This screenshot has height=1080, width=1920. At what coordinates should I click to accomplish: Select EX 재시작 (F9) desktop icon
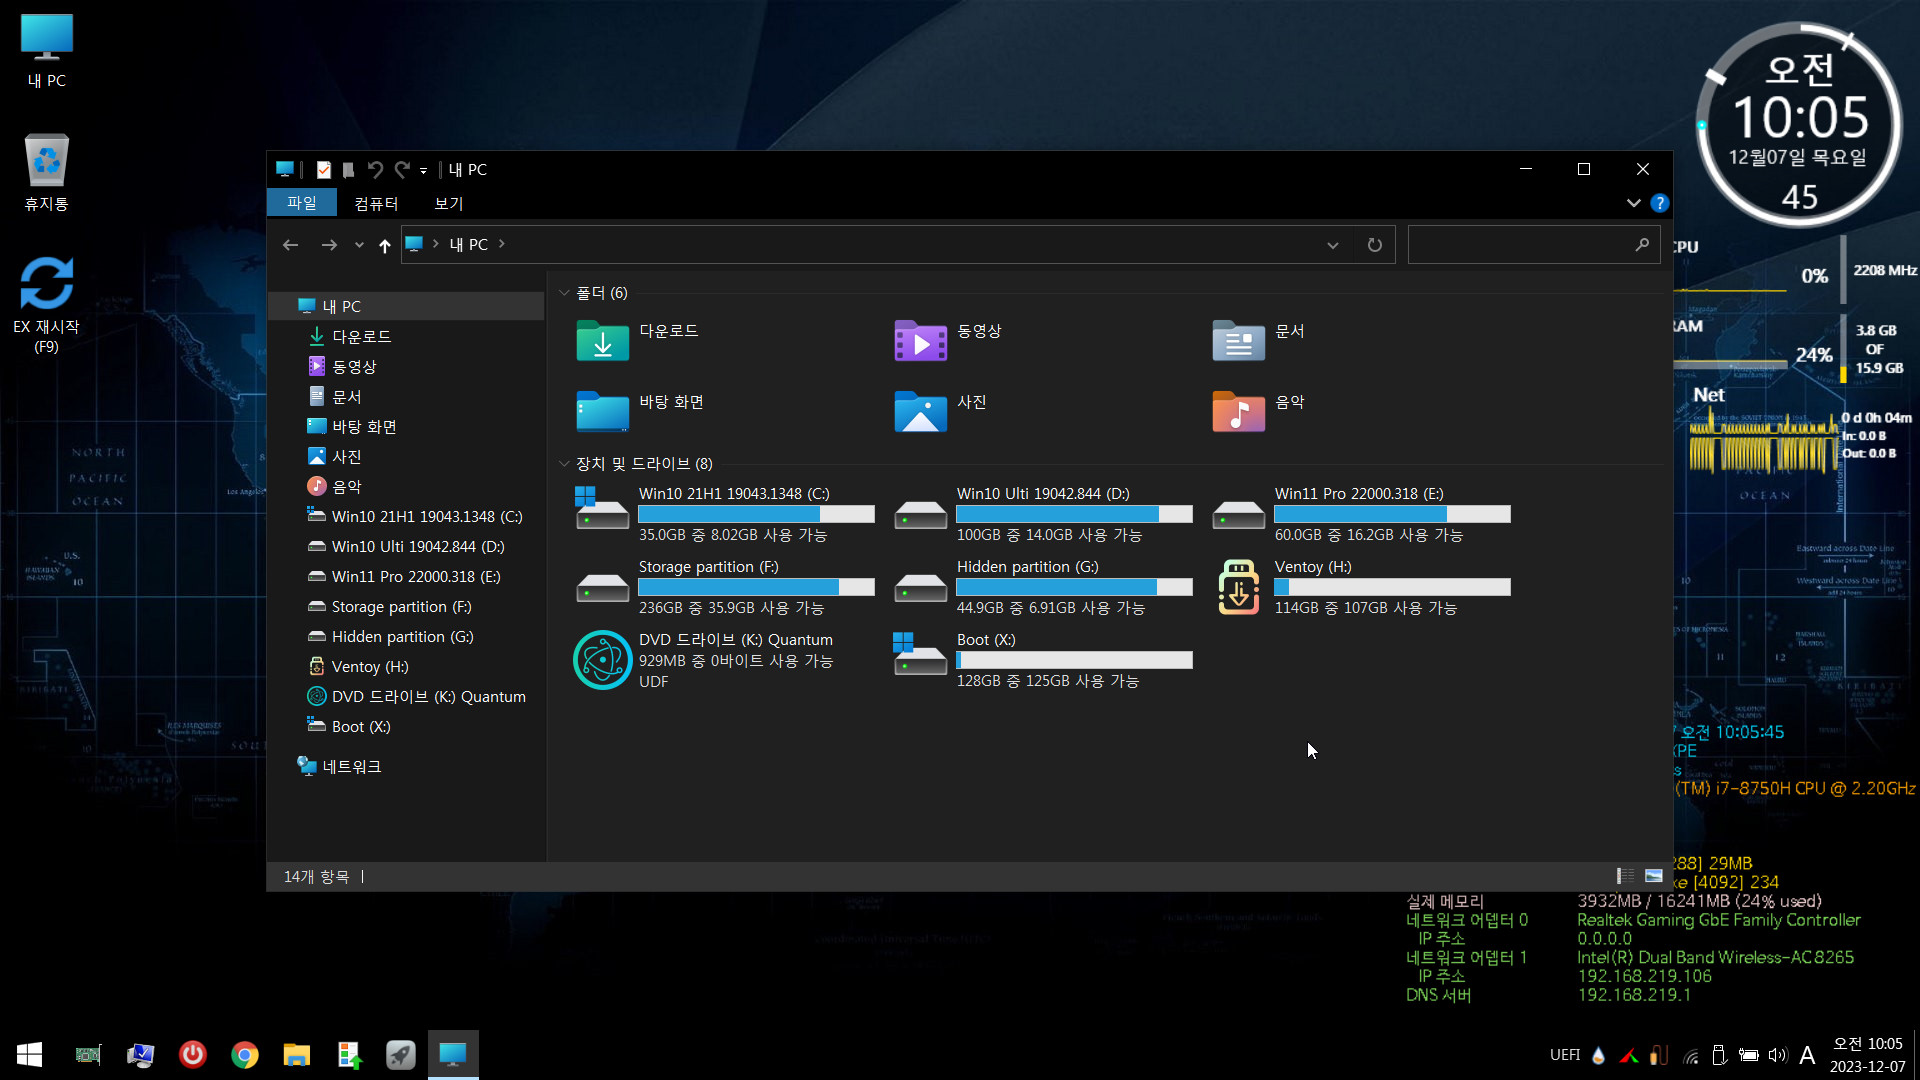pyautogui.click(x=47, y=305)
